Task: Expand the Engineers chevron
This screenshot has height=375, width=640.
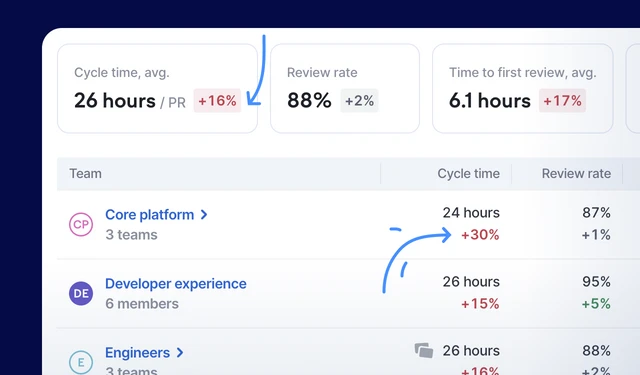Action: pyautogui.click(x=180, y=353)
